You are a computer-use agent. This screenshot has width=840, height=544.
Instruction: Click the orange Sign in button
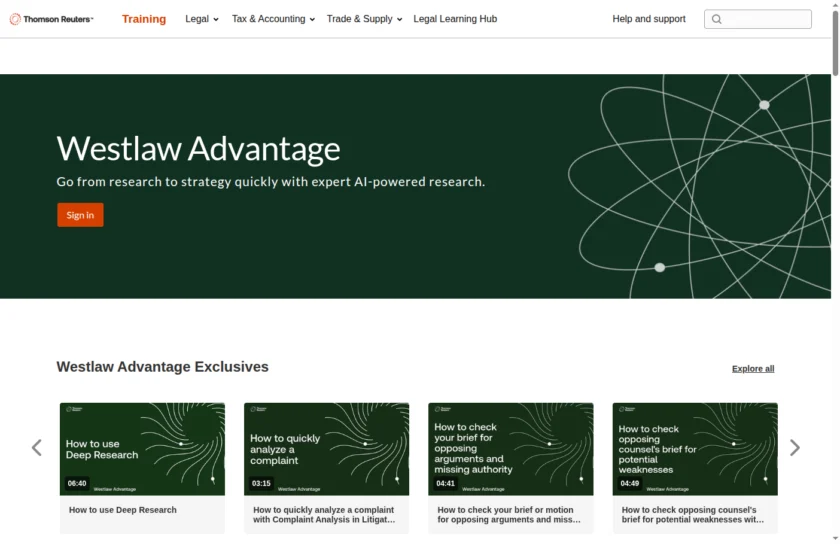[80, 215]
